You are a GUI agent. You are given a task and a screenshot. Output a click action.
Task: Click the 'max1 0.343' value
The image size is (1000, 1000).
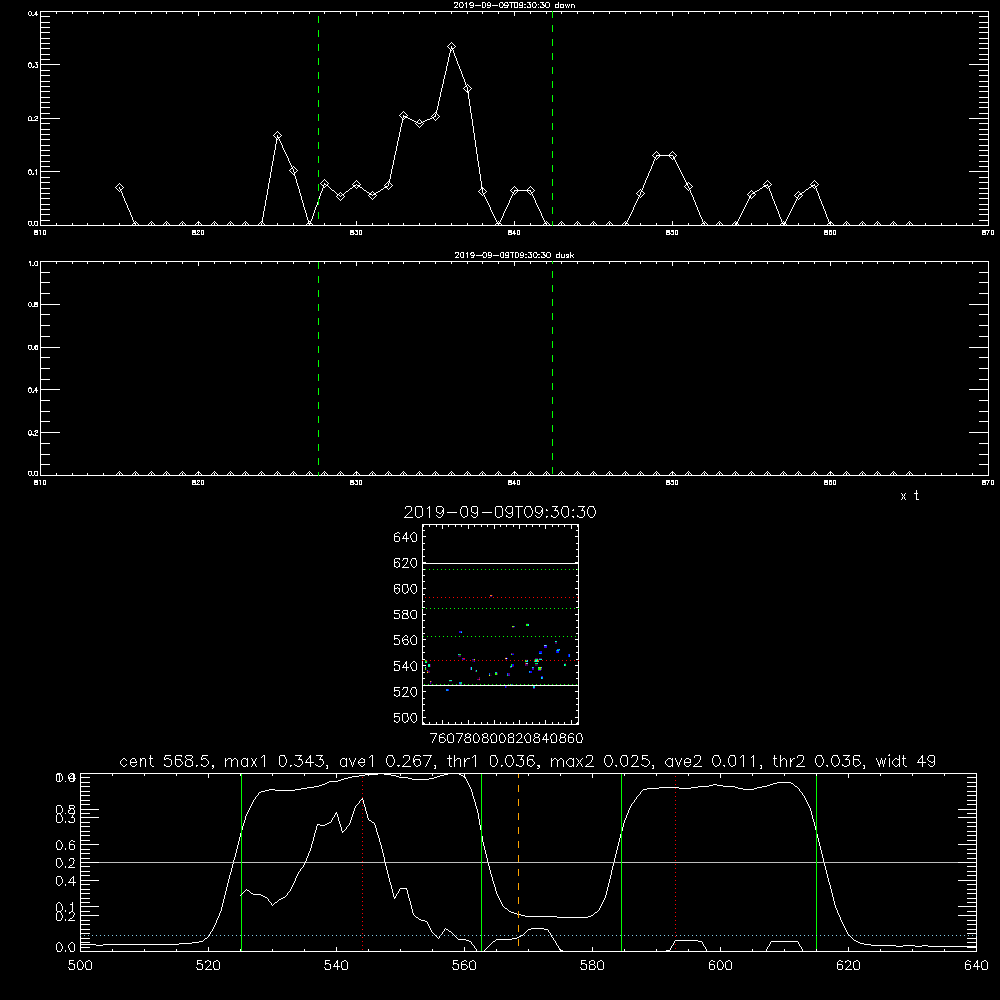coord(277,761)
